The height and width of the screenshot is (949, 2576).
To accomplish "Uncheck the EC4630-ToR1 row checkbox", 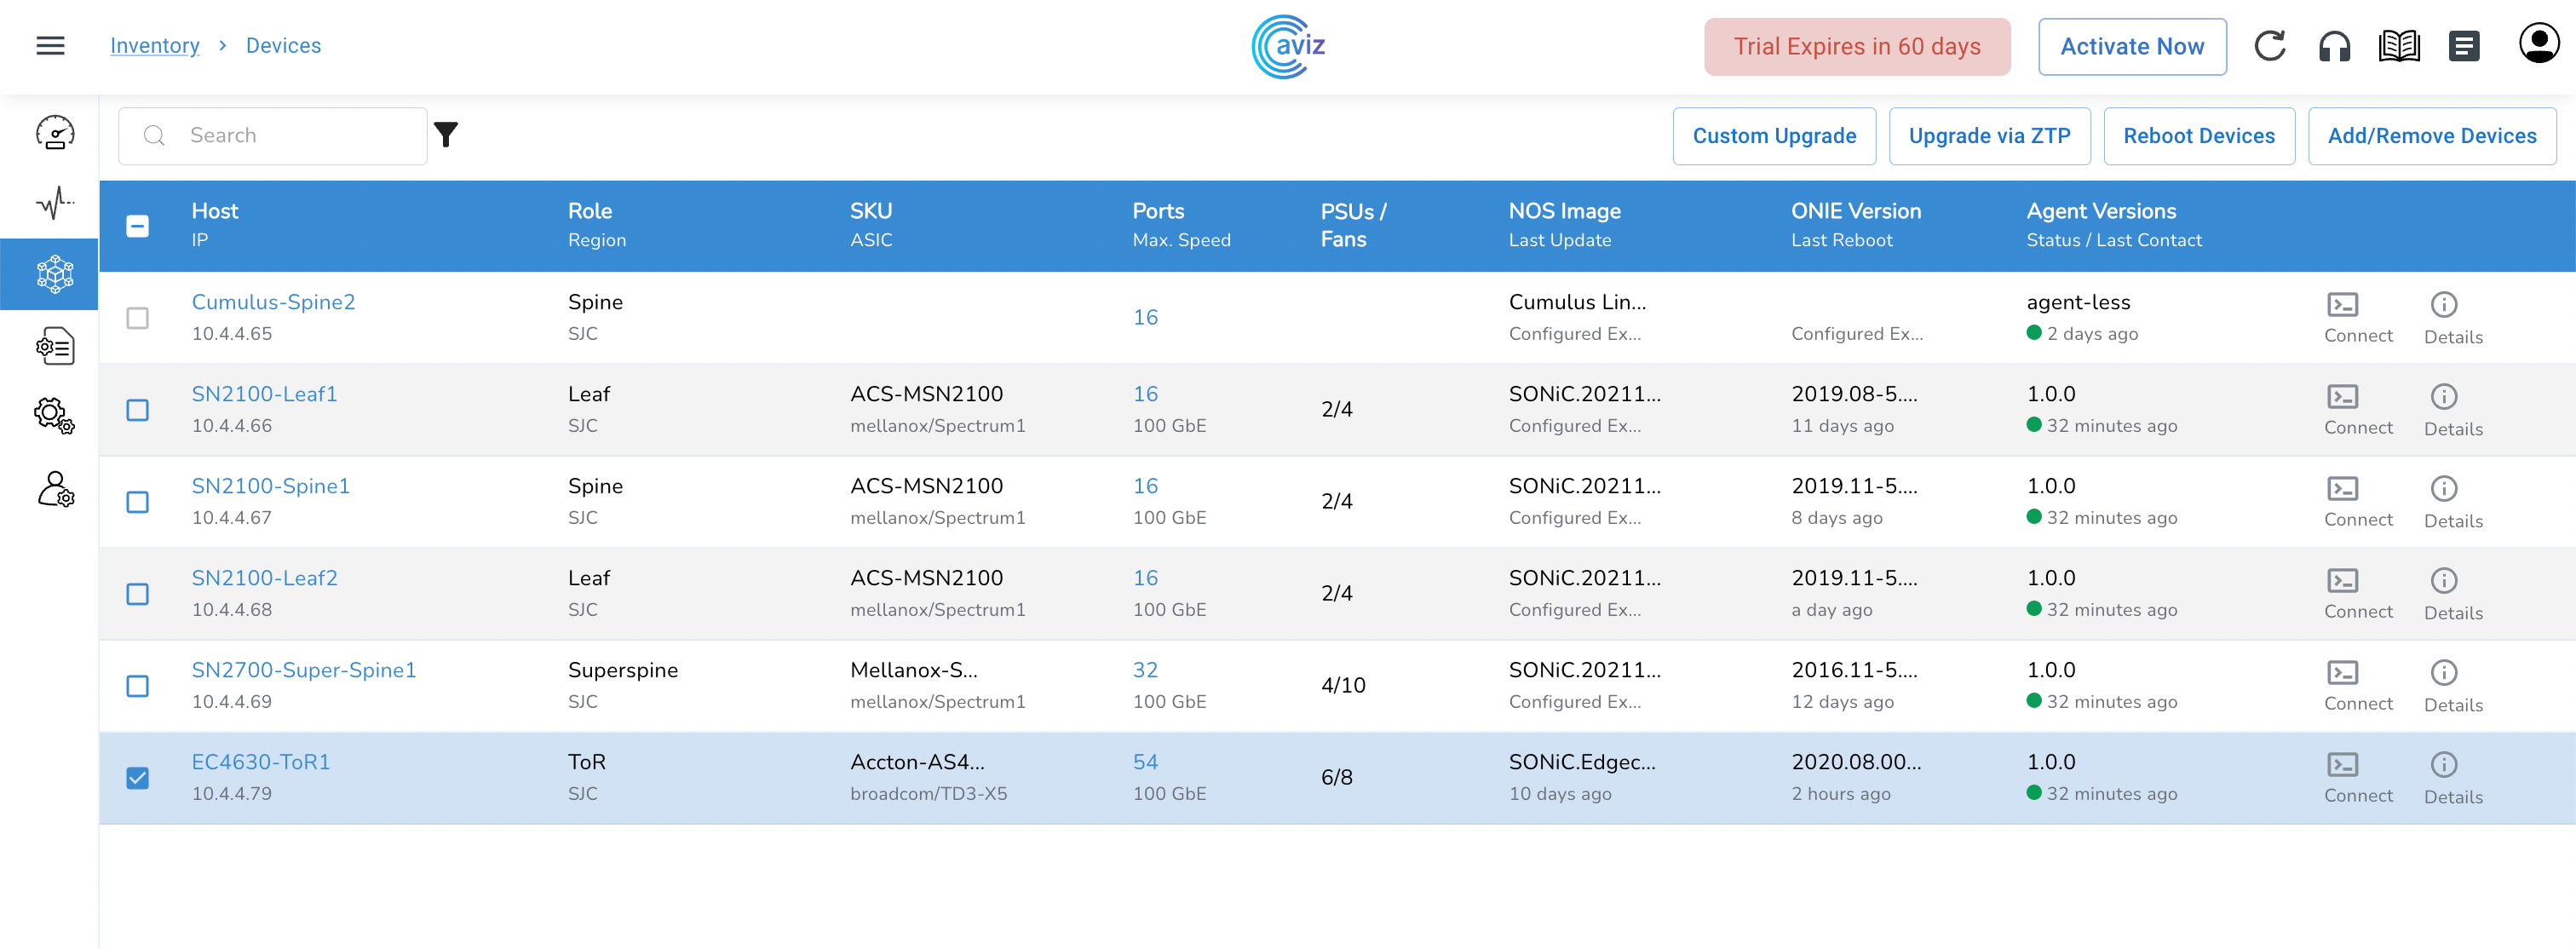I will [x=138, y=778].
